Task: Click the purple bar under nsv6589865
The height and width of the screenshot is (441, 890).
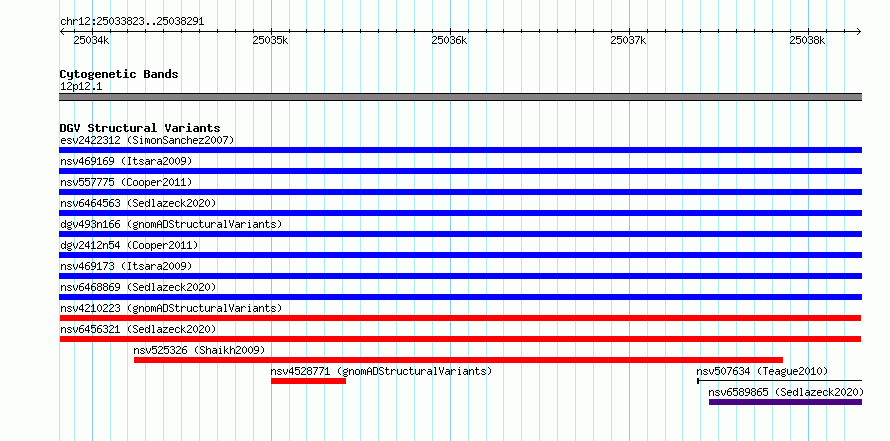Action: (x=785, y=402)
